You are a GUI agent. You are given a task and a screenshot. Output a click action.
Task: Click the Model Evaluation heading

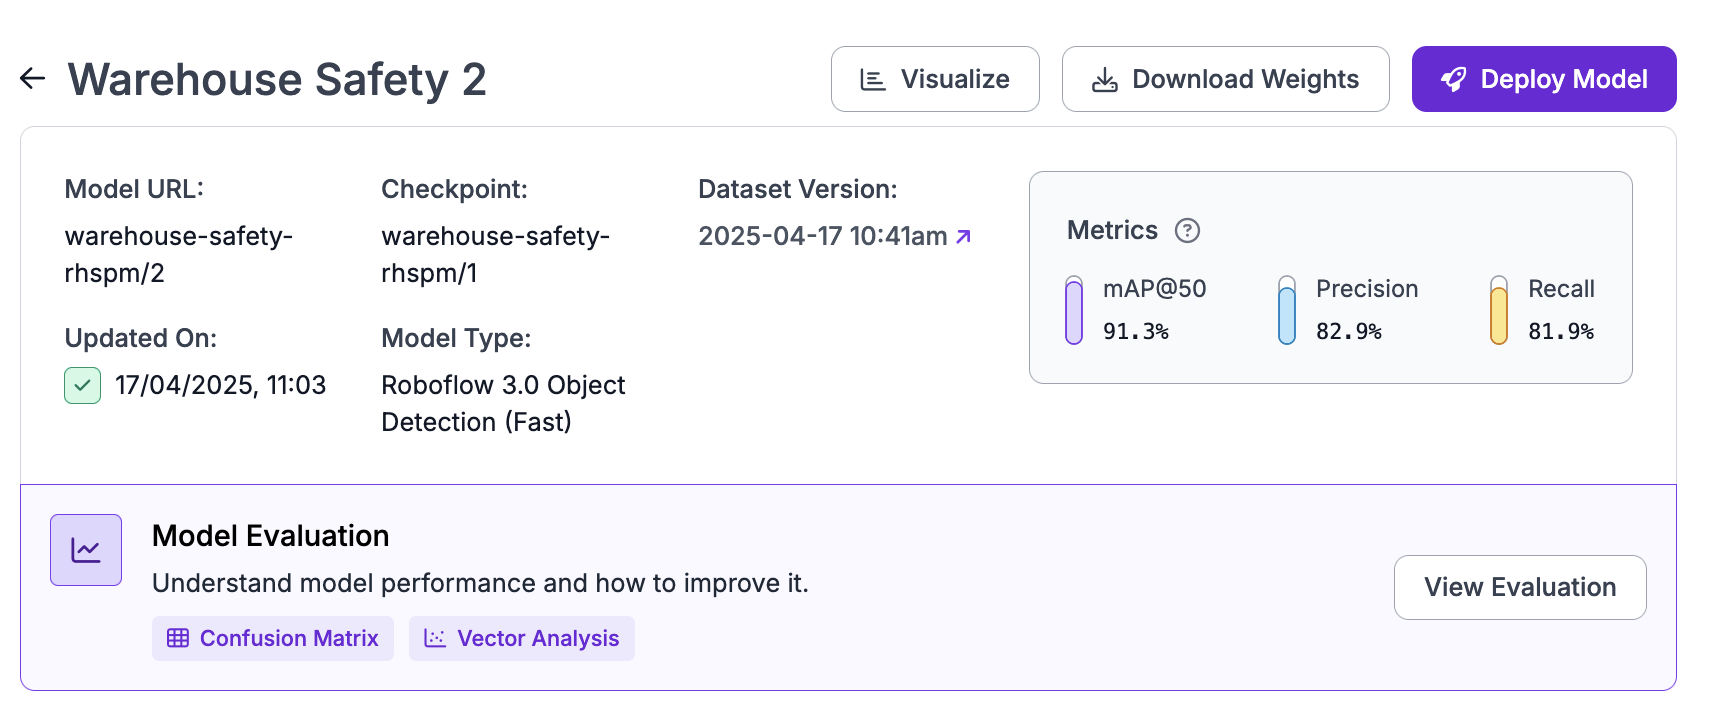(270, 536)
